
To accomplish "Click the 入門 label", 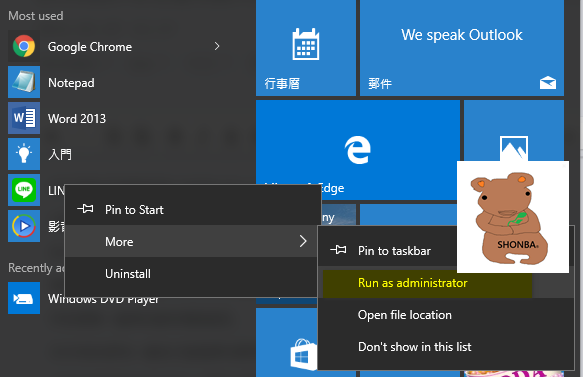I will point(60,154).
